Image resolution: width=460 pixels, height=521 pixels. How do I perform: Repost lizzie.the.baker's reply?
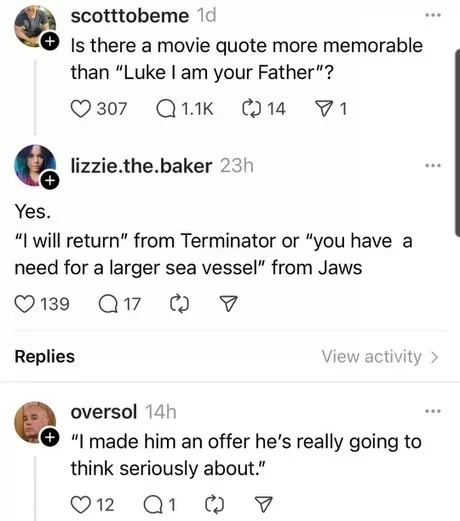[180, 304]
